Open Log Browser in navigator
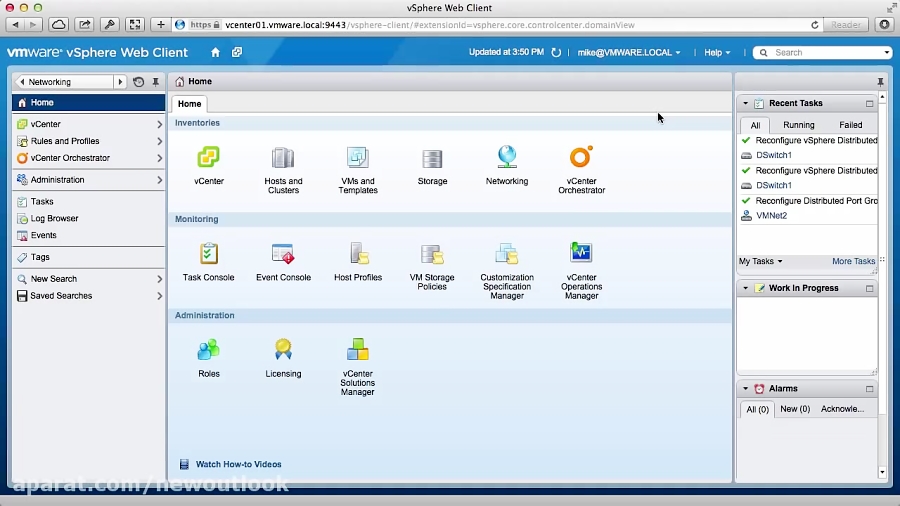The width and height of the screenshot is (900, 506). point(88,219)
